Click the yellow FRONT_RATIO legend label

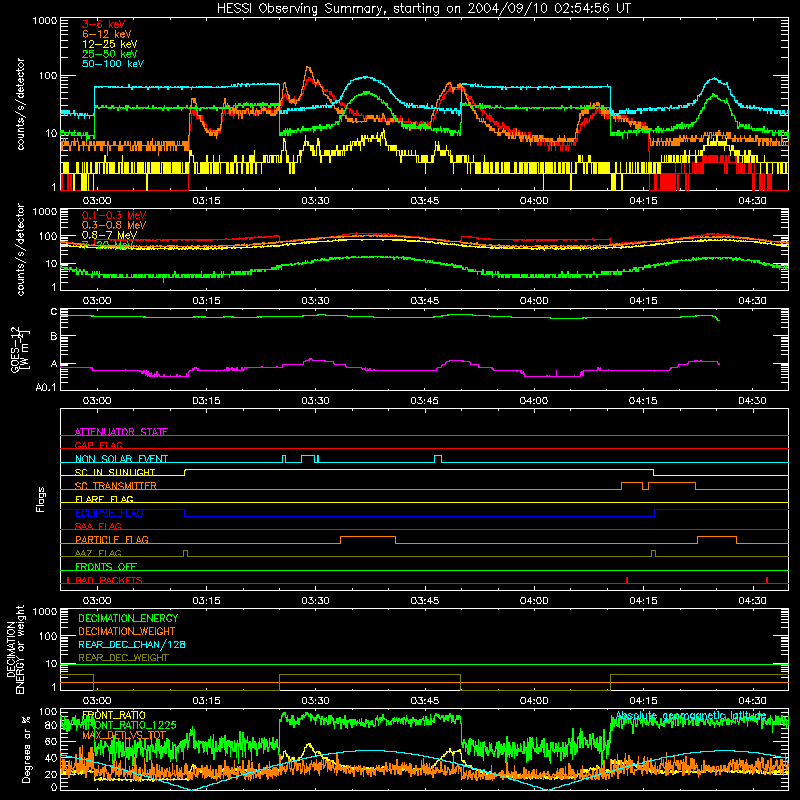[113, 715]
